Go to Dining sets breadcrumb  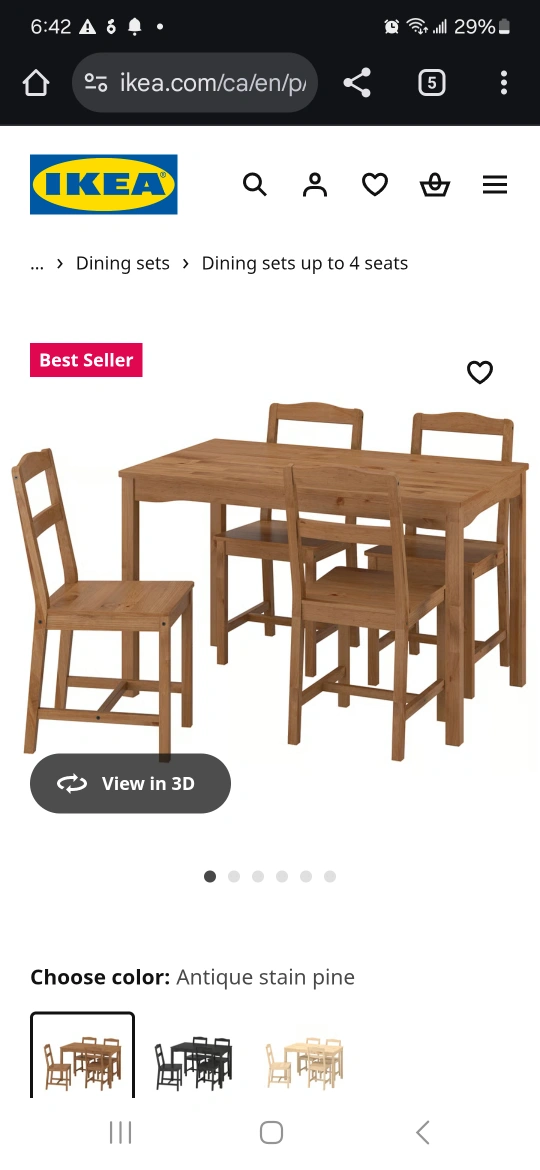[123, 263]
